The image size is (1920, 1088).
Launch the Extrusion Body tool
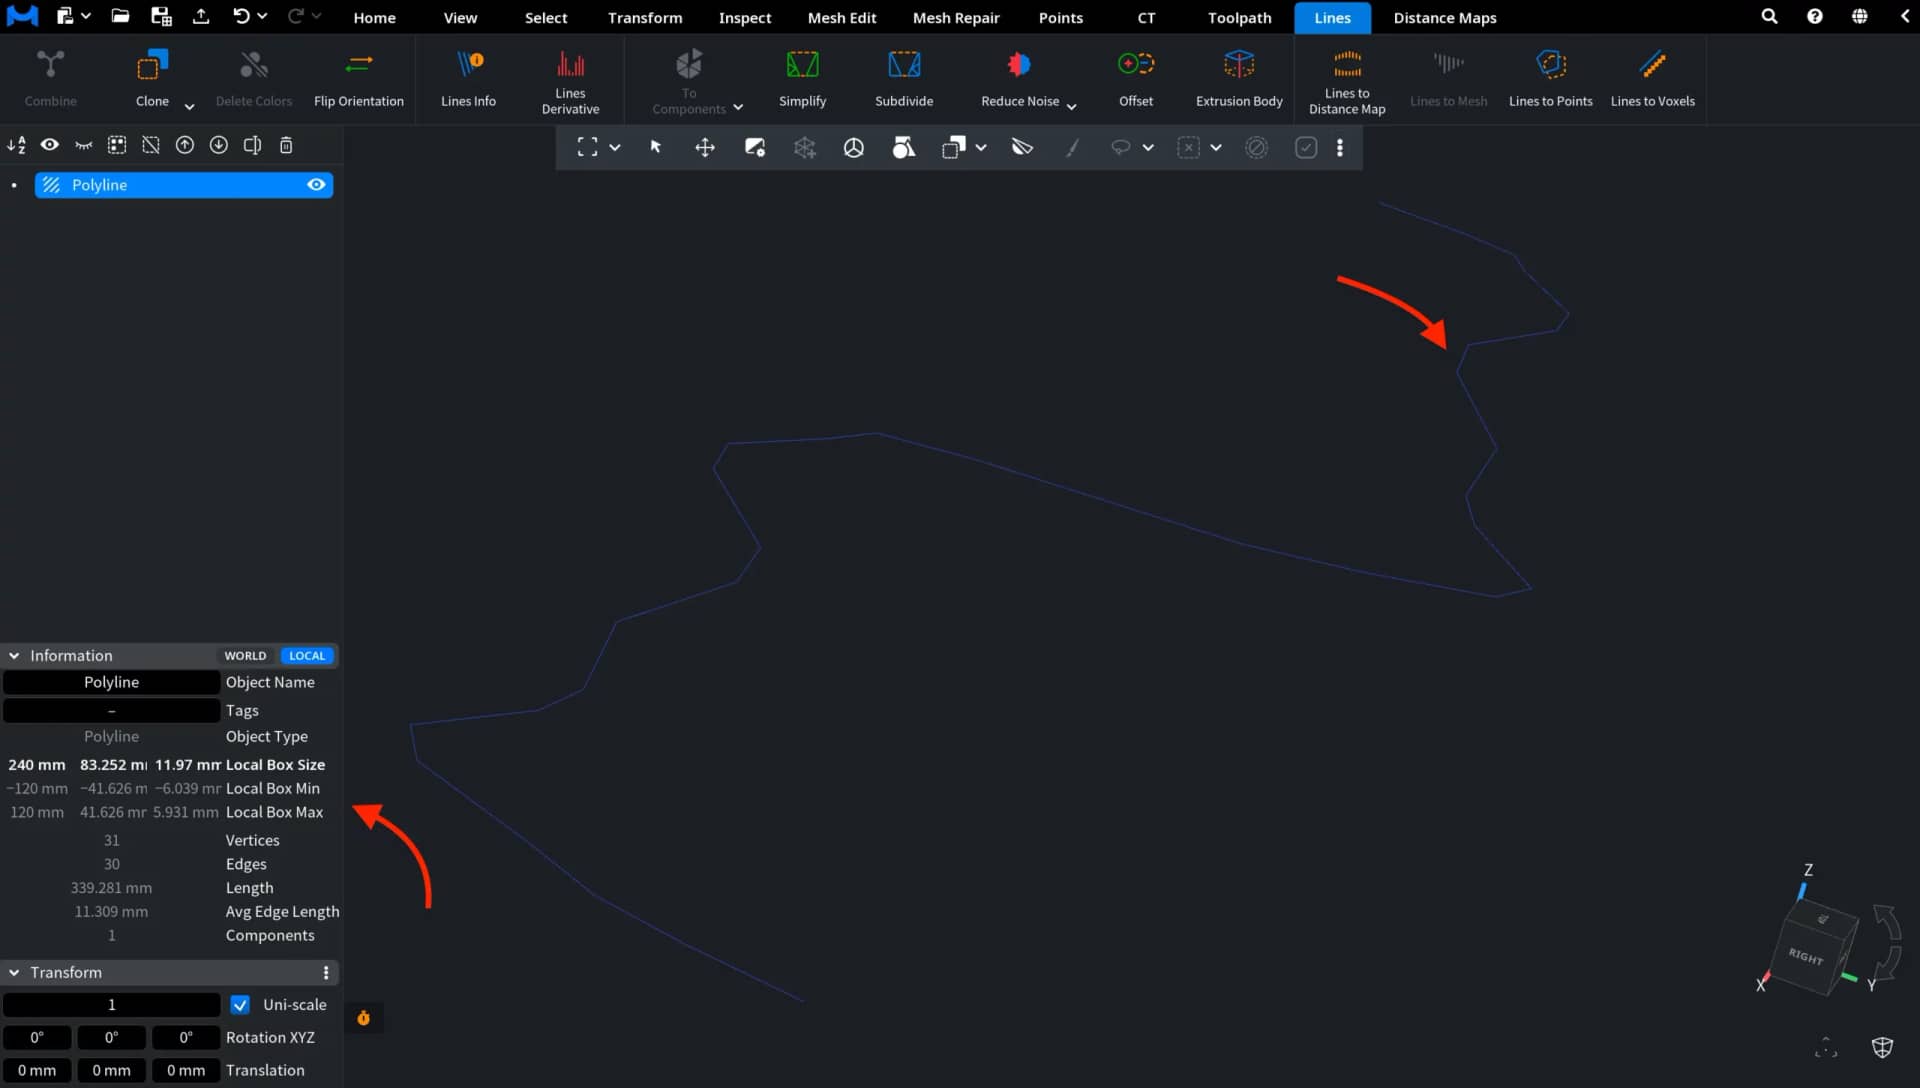[1239, 79]
